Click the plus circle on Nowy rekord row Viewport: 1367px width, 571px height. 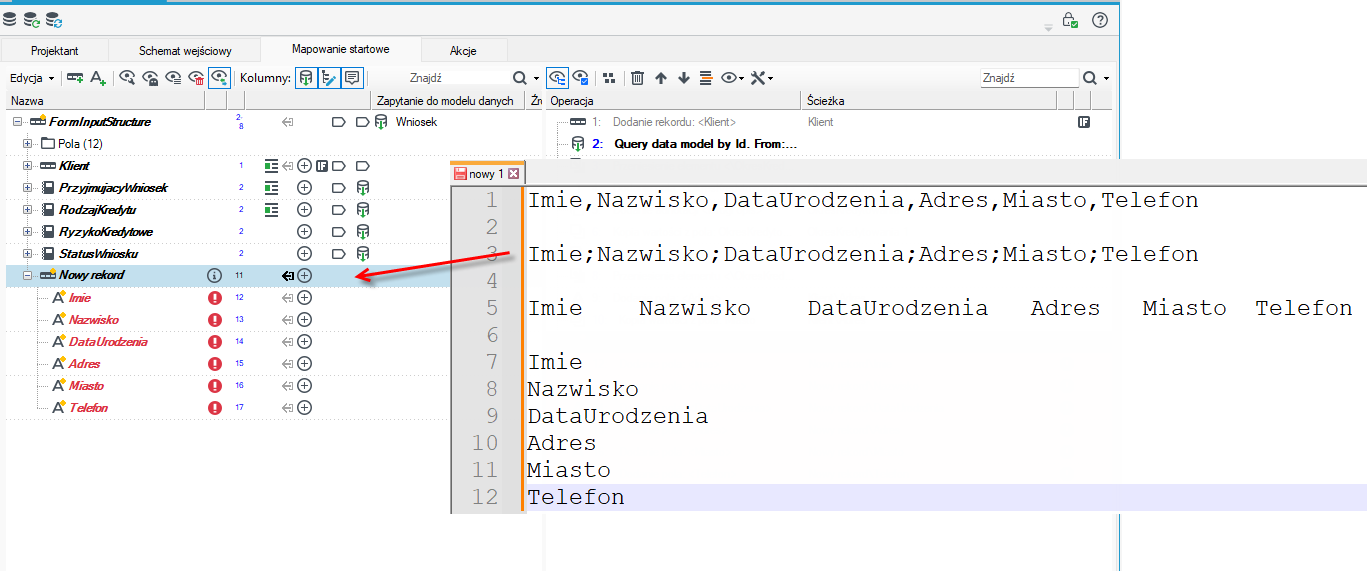click(305, 275)
